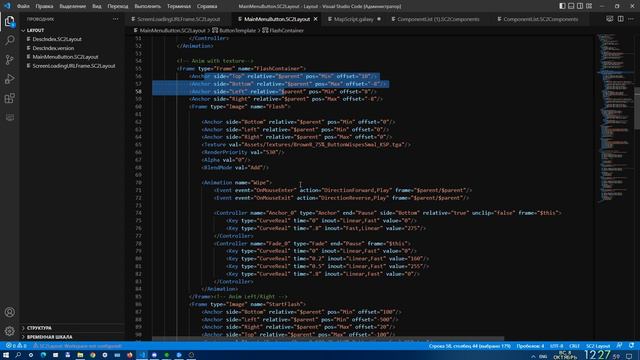Show hidden system tray icons
Screen dimensions: 640x360
(x=533, y=356)
